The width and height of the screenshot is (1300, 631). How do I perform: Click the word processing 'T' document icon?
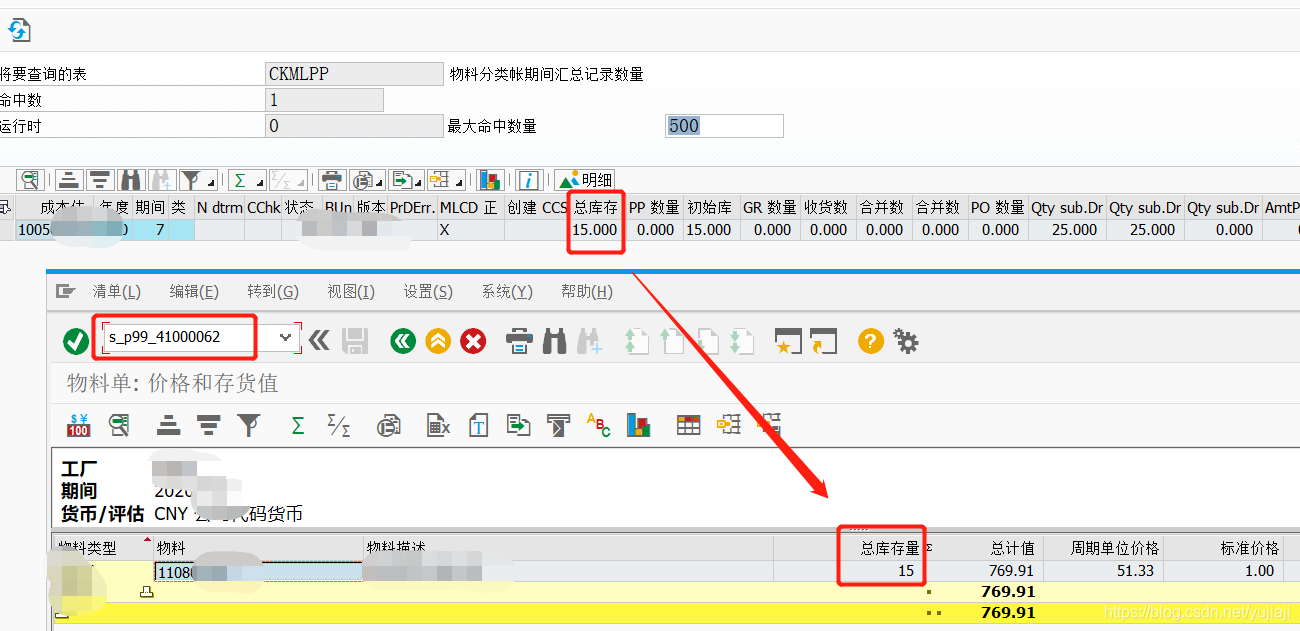click(x=478, y=425)
